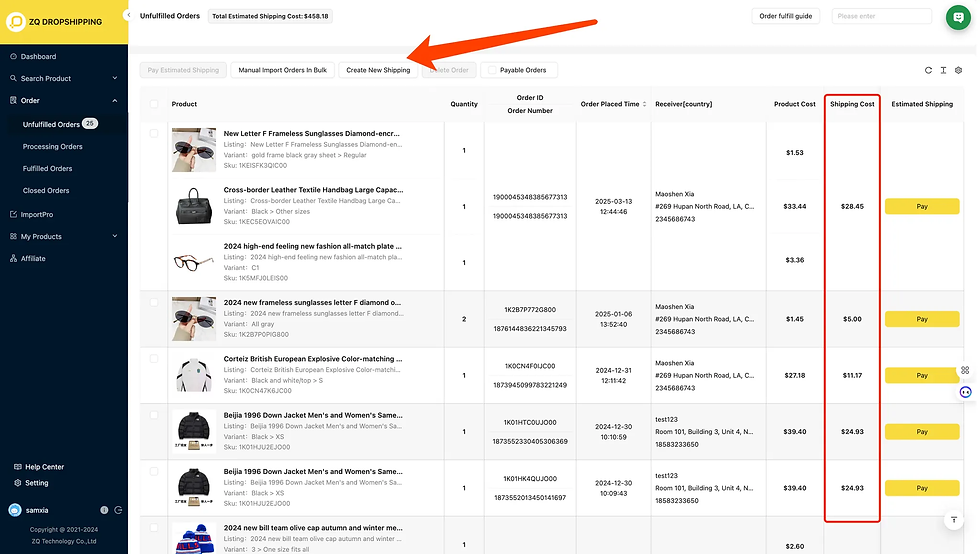Viewport: 980px width, 554px height.
Task: Click product title Cross-border Leather Textile Handbag
Action: 313,189
